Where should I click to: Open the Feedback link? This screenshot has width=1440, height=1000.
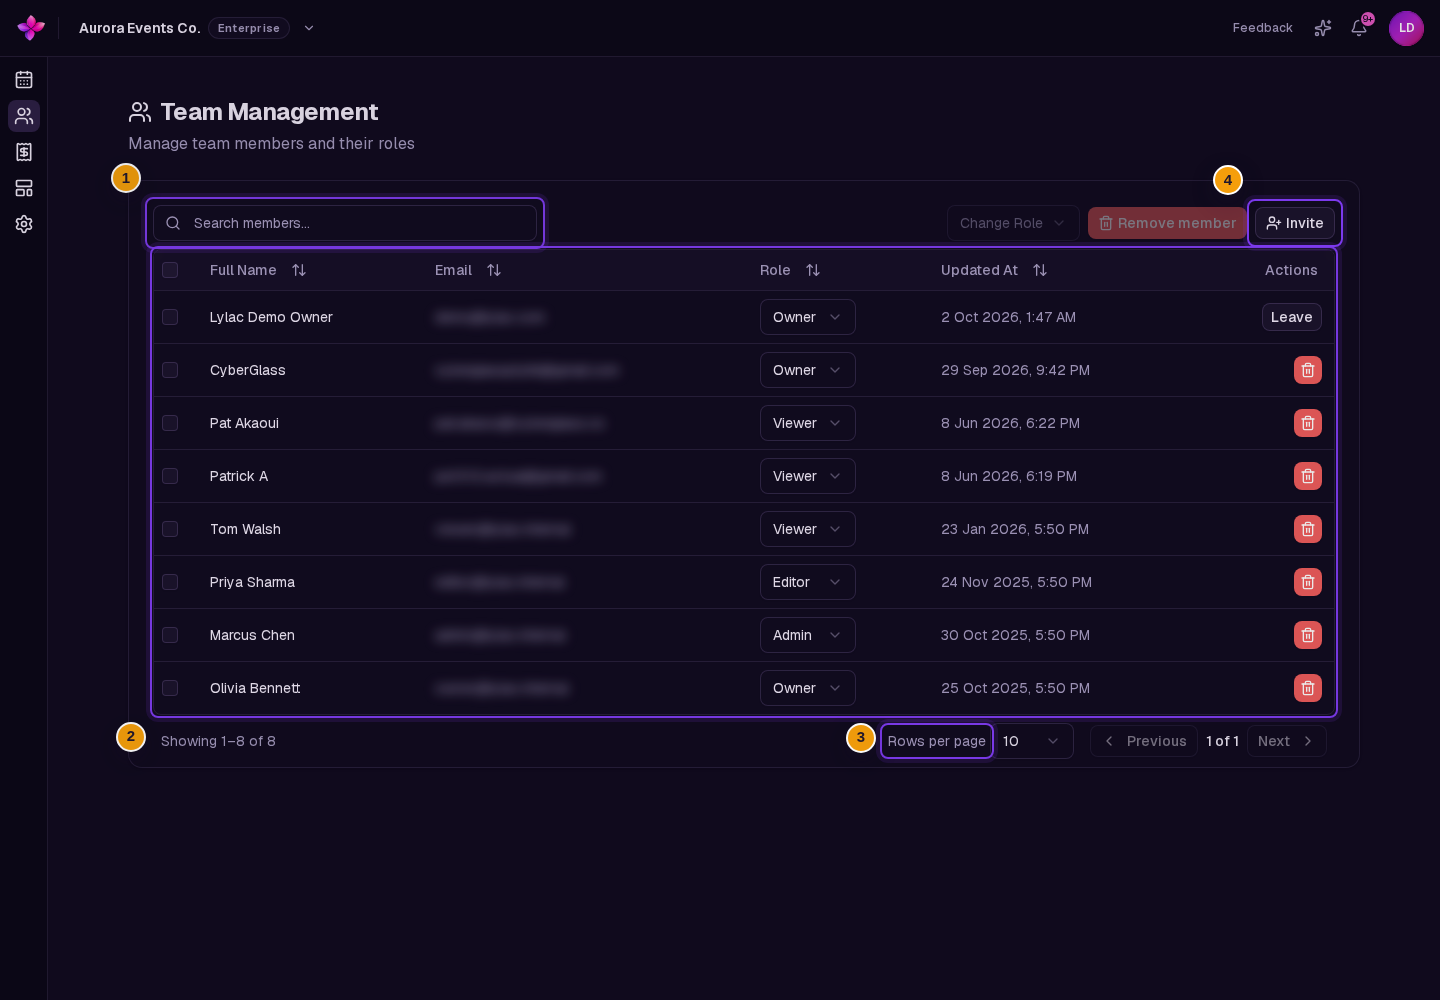coord(1263,28)
